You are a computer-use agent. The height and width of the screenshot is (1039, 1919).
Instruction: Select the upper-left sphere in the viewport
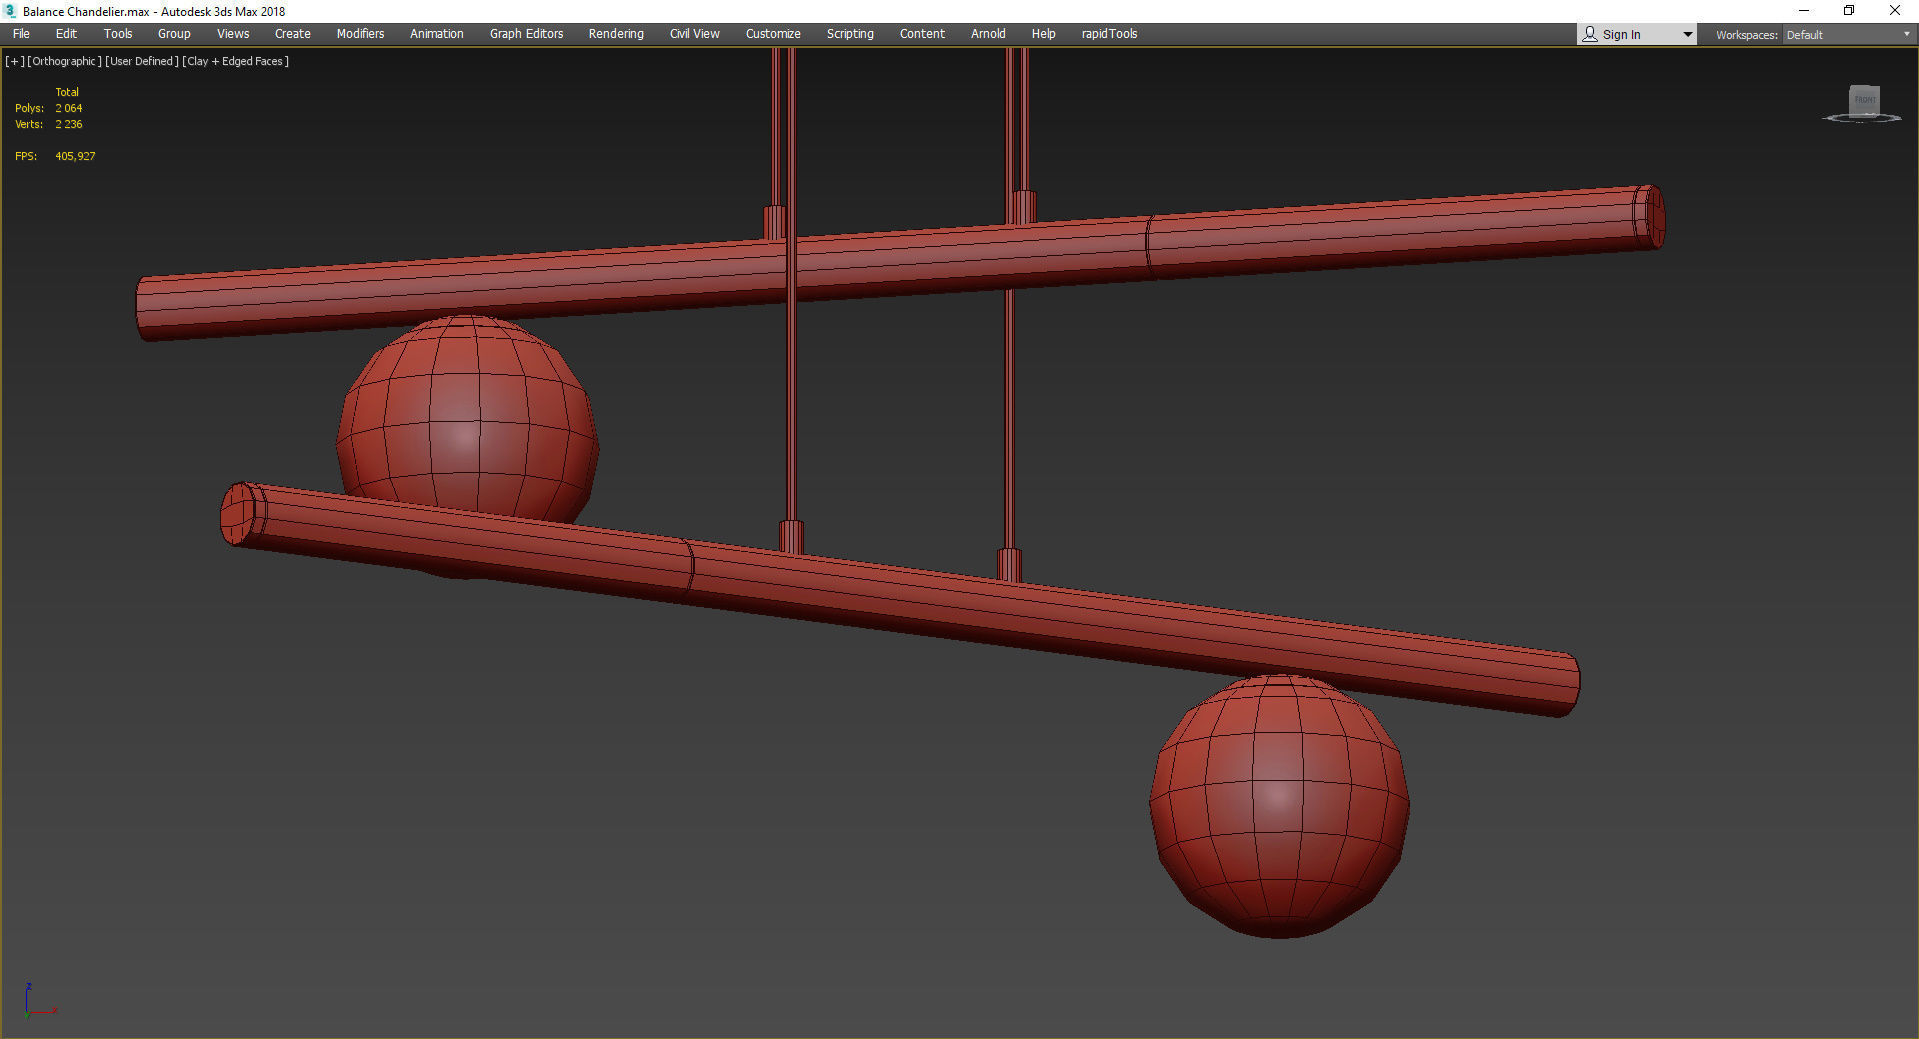pyautogui.click(x=467, y=418)
